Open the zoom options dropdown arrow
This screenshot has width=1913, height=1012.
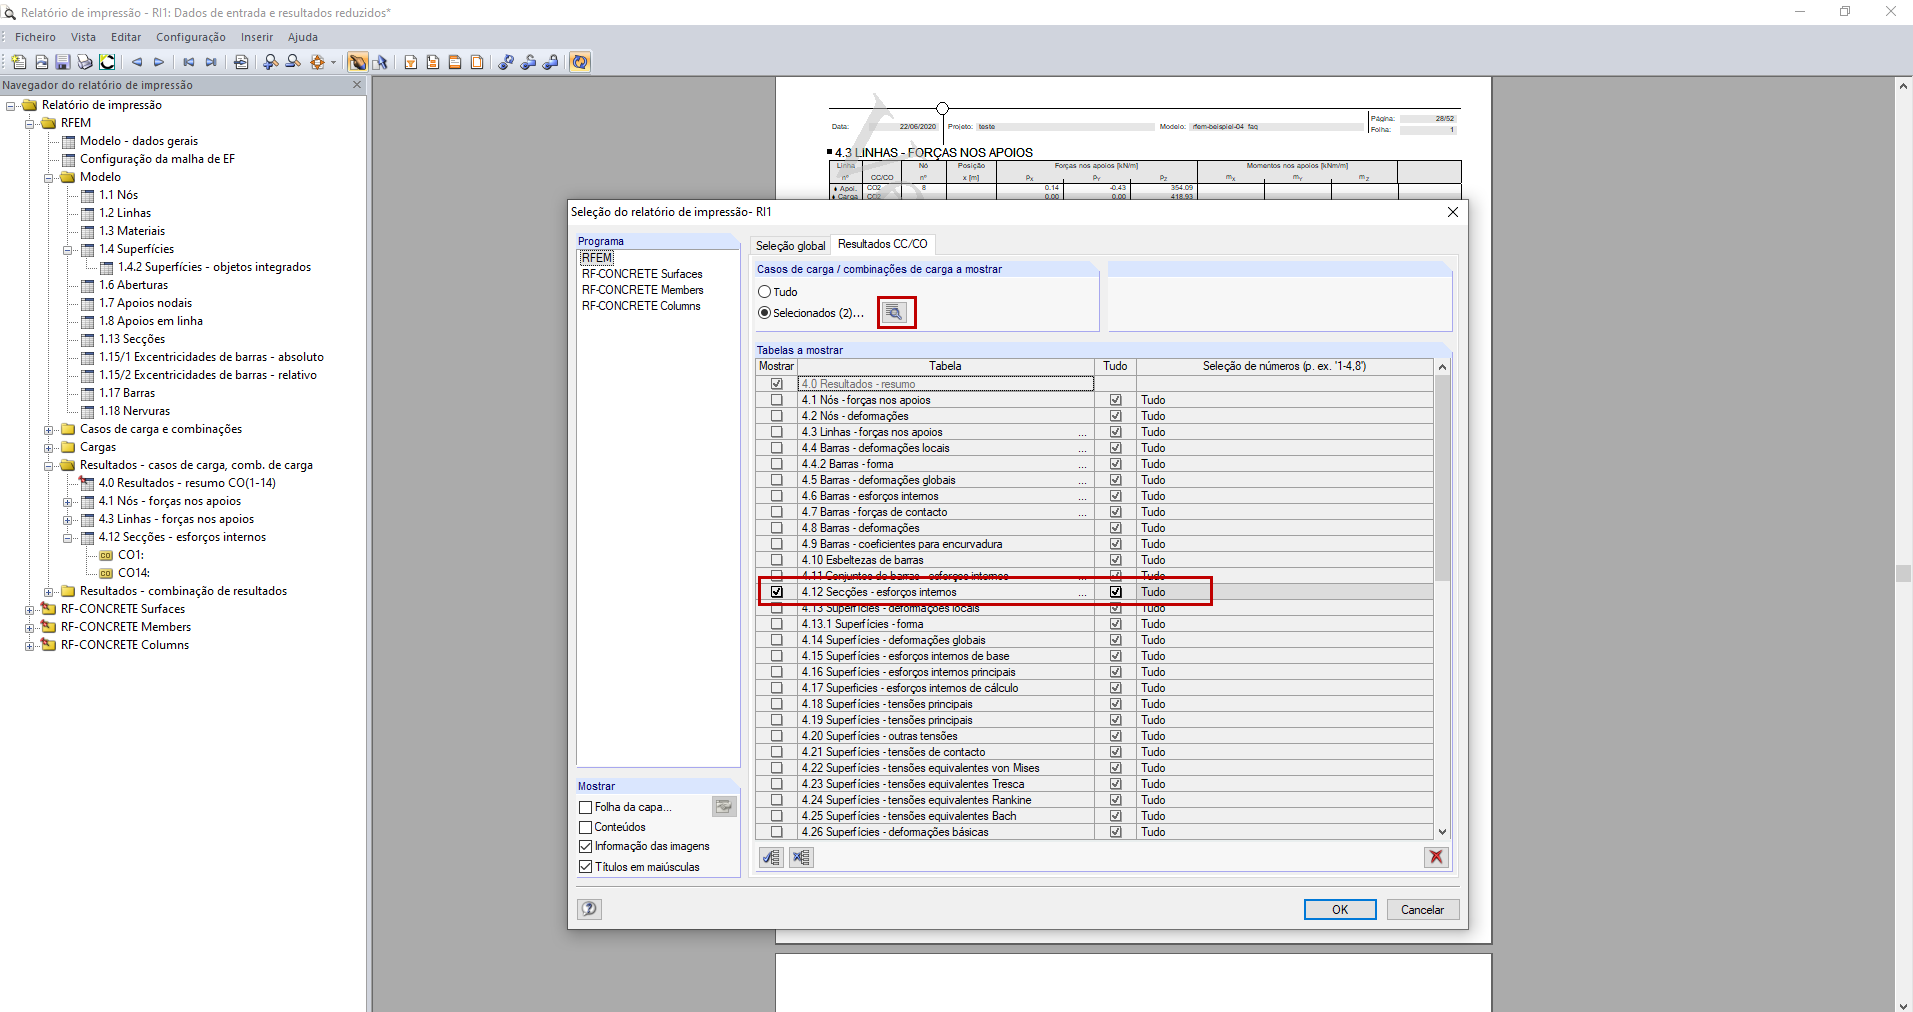click(x=334, y=62)
